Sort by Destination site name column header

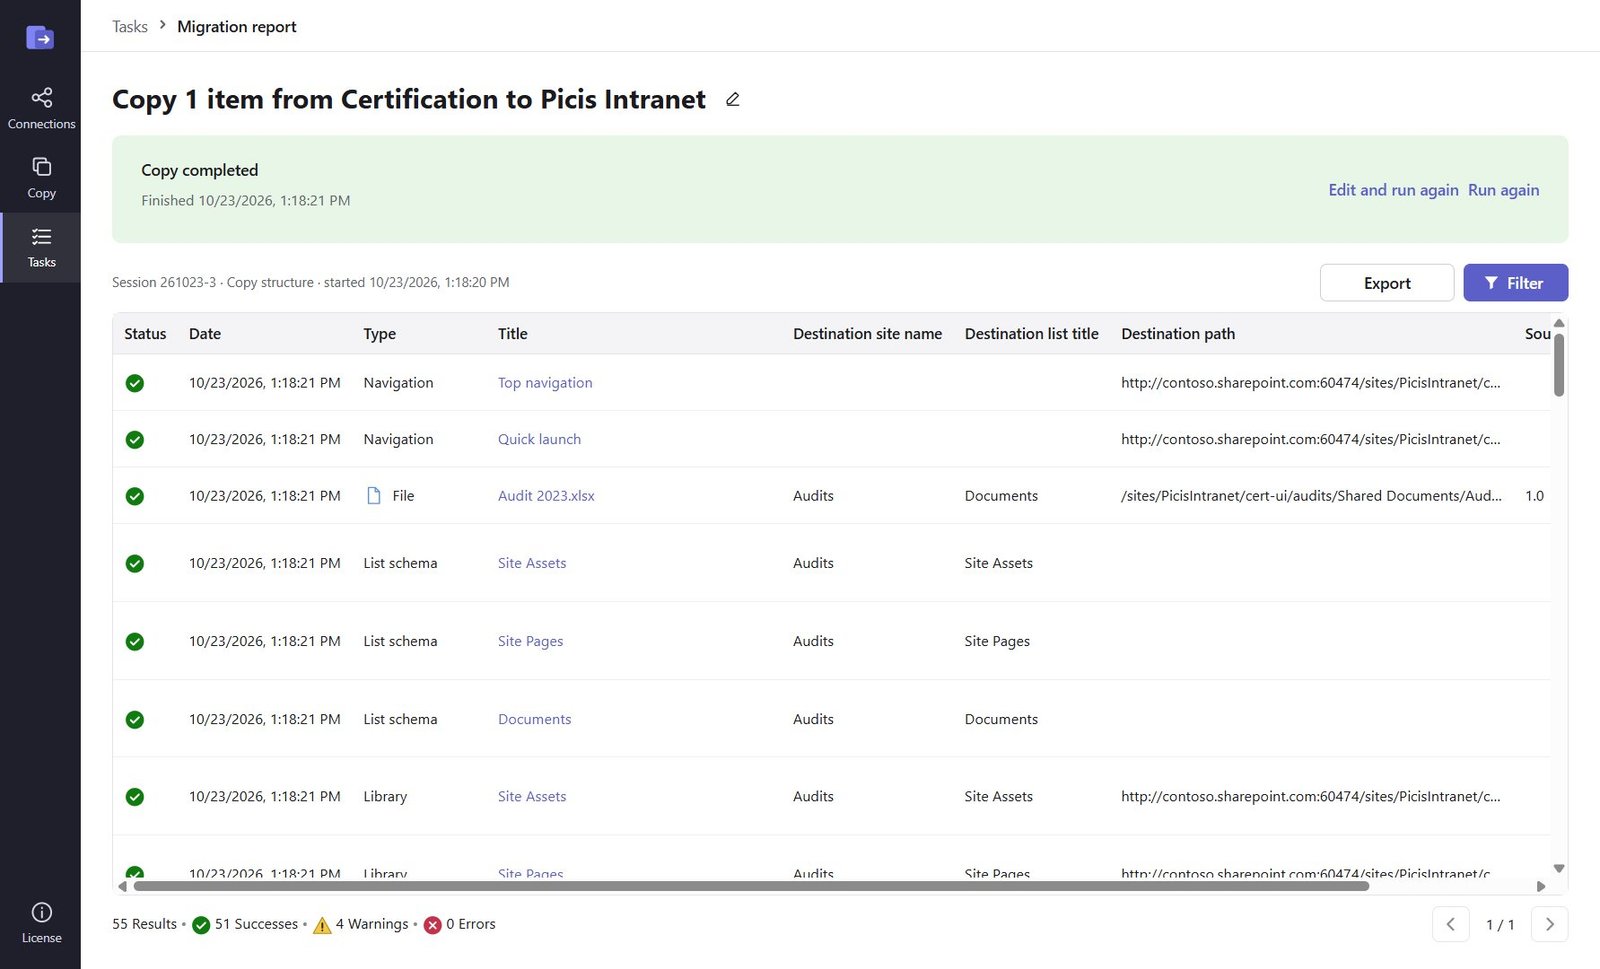(x=867, y=334)
